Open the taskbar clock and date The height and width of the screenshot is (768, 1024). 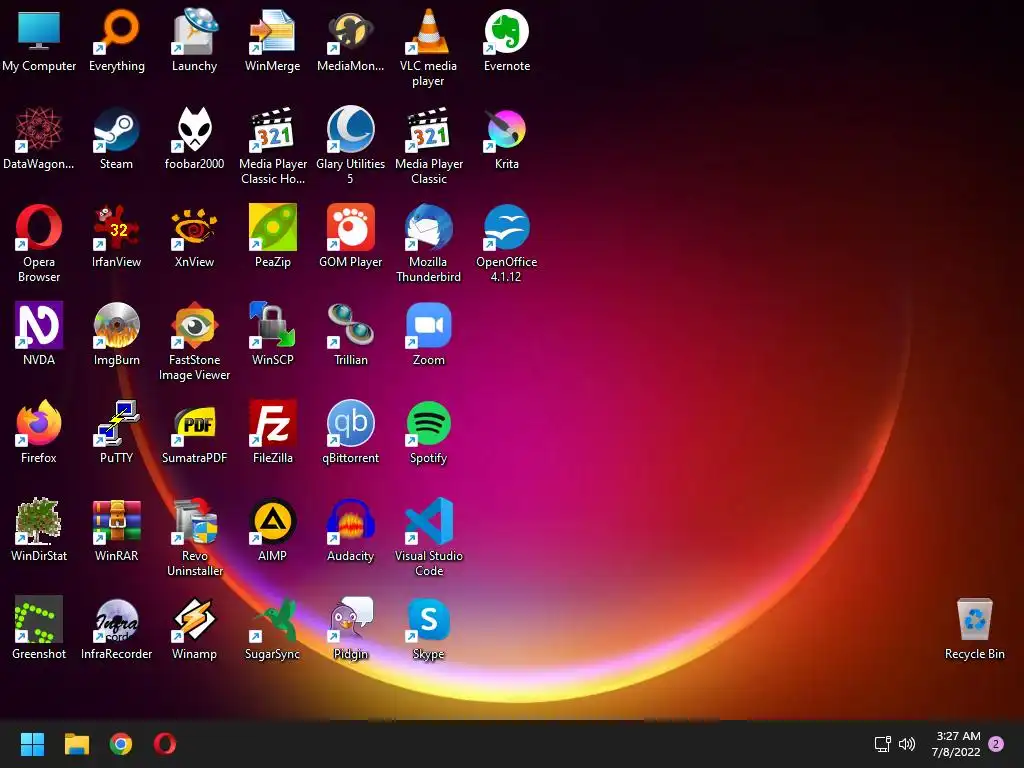click(x=956, y=744)
